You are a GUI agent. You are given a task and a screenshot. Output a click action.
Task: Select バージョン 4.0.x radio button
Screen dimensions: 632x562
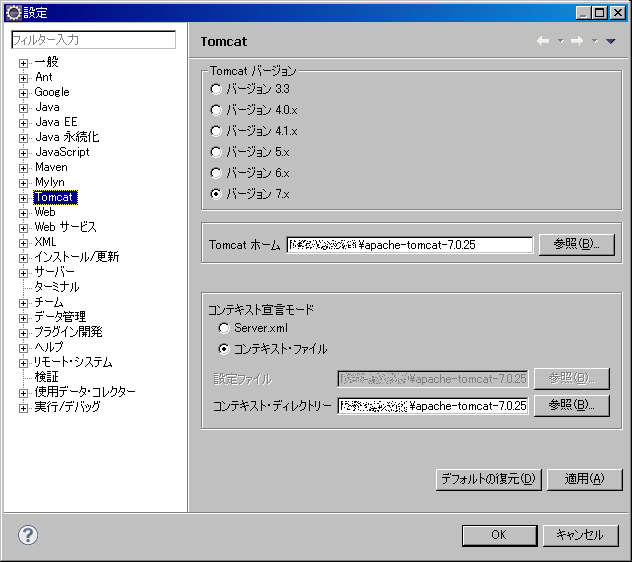pyautogui.click(x=216, y=110)
